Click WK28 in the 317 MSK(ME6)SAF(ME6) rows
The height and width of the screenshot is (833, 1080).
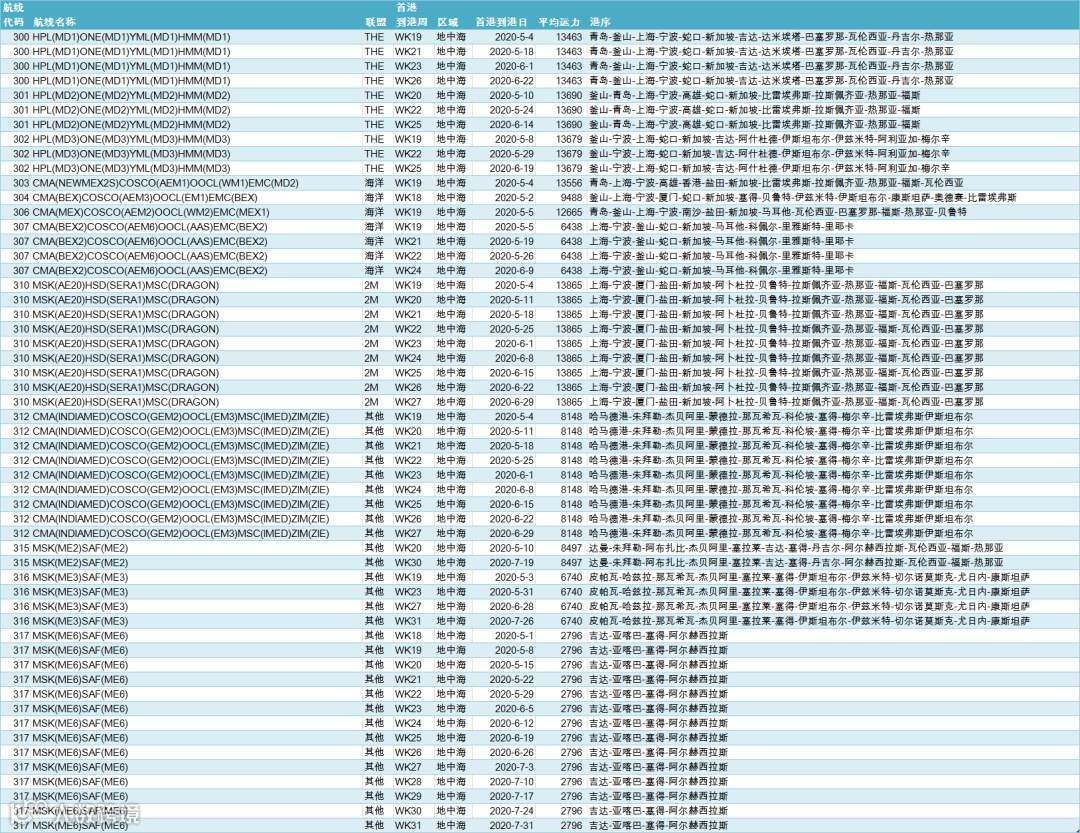(x=408, y=782)
